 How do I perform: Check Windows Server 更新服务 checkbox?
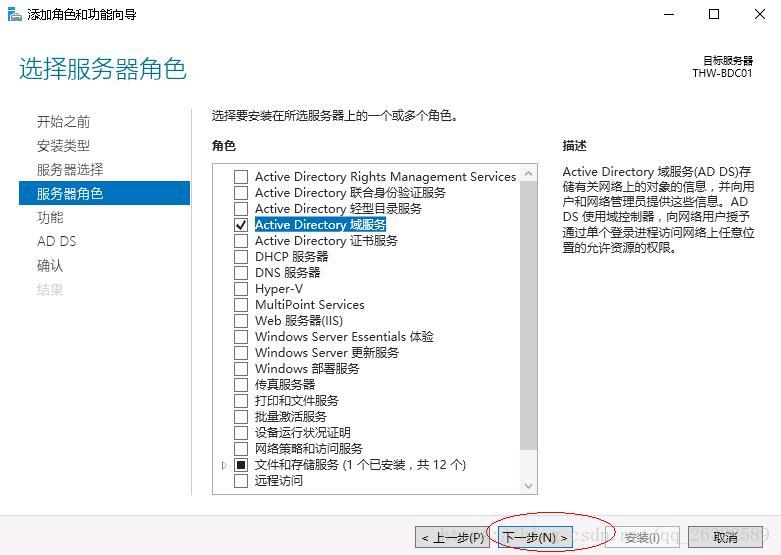pos(241,352)
